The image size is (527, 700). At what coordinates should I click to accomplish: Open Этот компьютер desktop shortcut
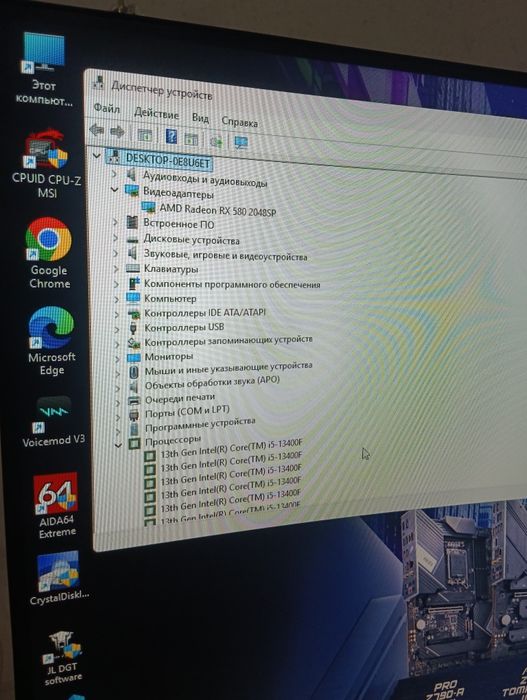pyautogui.click(x=43, y=69)
